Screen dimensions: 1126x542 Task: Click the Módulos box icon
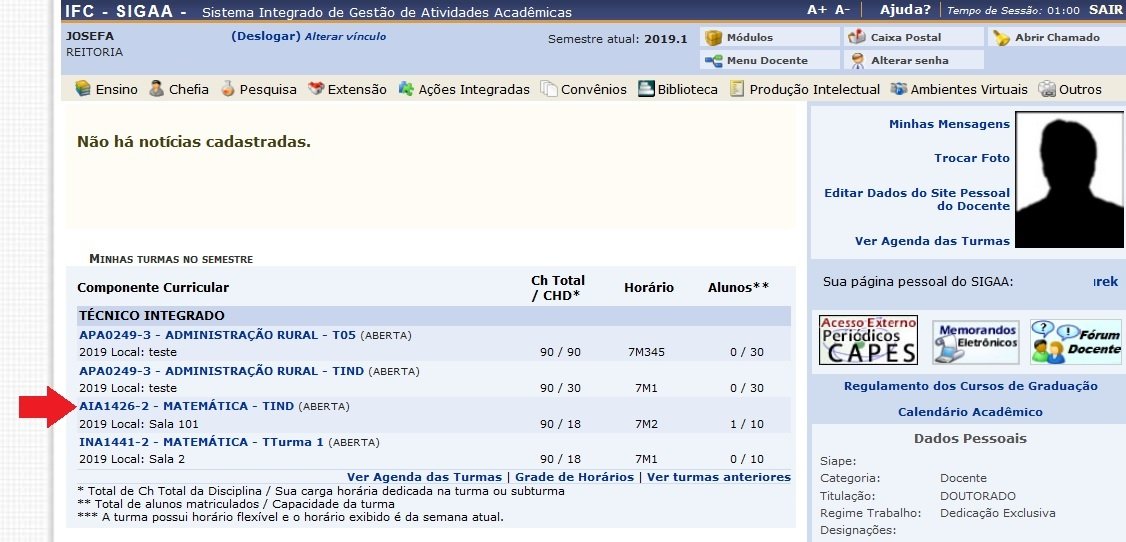713,37
